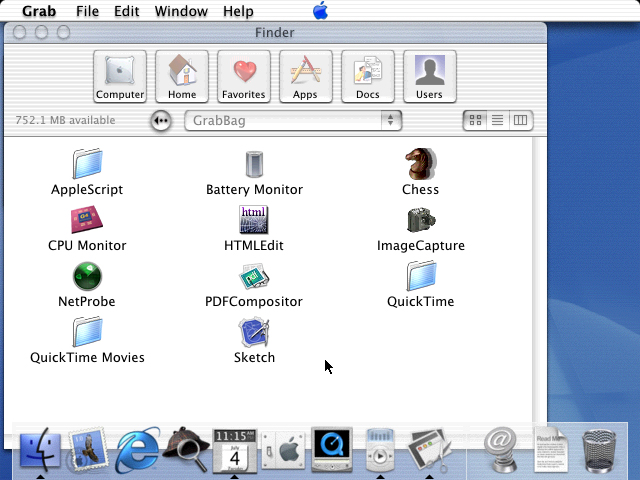Open QuickTime Movies folder

coord(87,332)
